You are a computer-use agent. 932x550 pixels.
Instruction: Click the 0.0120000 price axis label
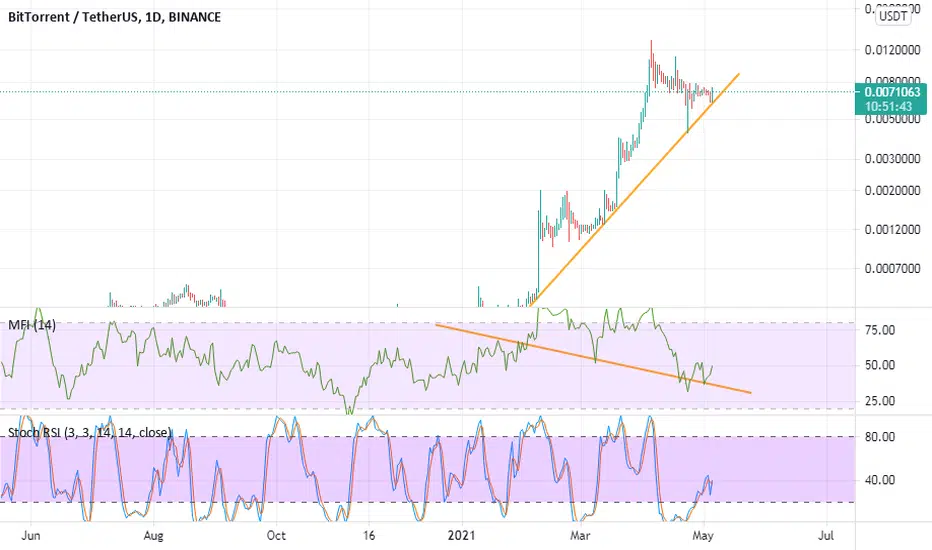tap(892, 50)
